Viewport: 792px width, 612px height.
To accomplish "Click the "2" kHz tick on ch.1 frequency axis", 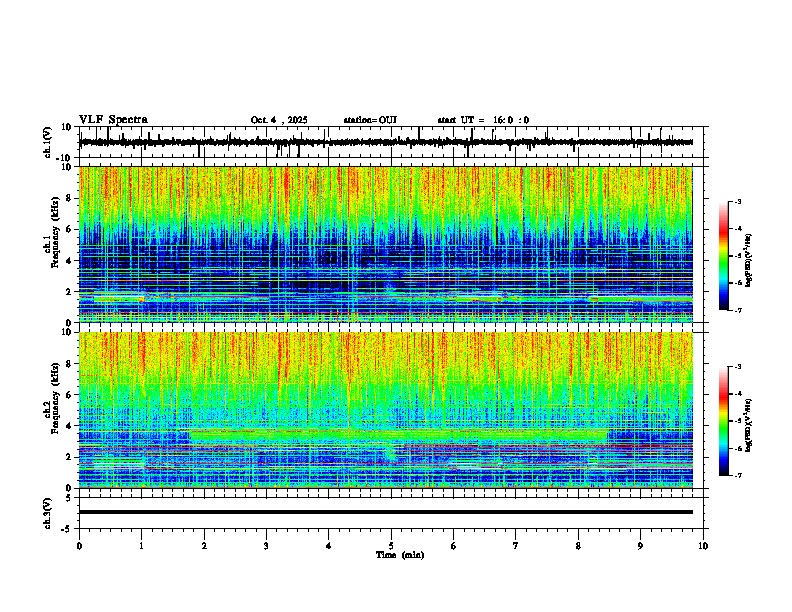I will point(69,291).
